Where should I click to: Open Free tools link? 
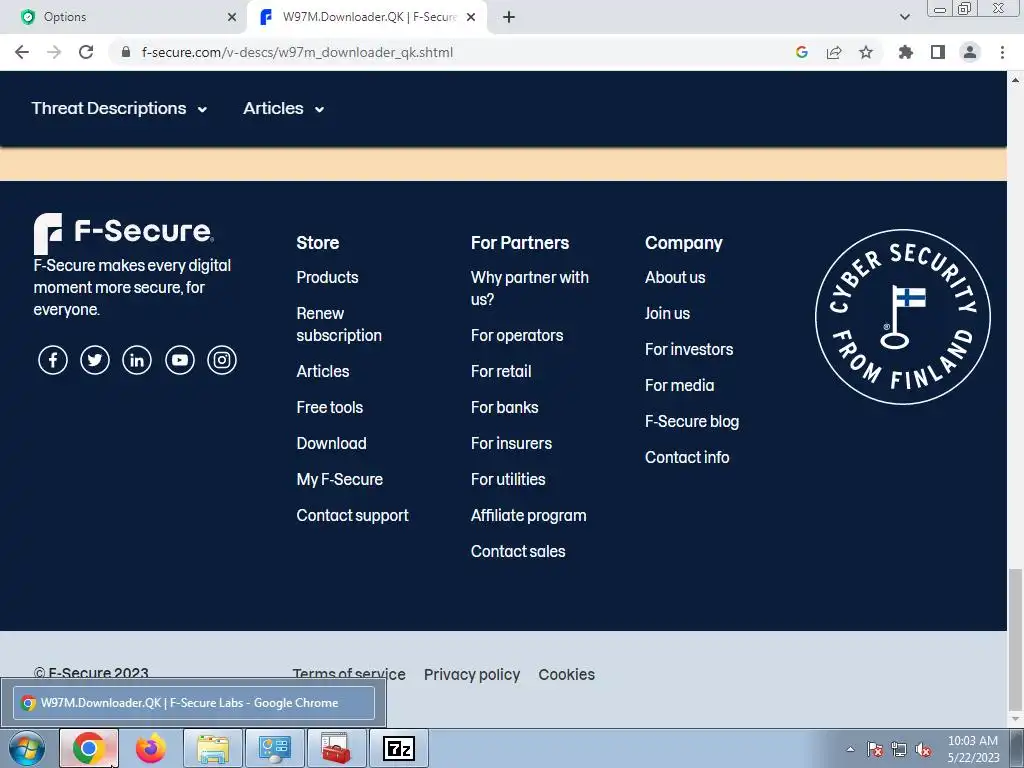(330, 408)
